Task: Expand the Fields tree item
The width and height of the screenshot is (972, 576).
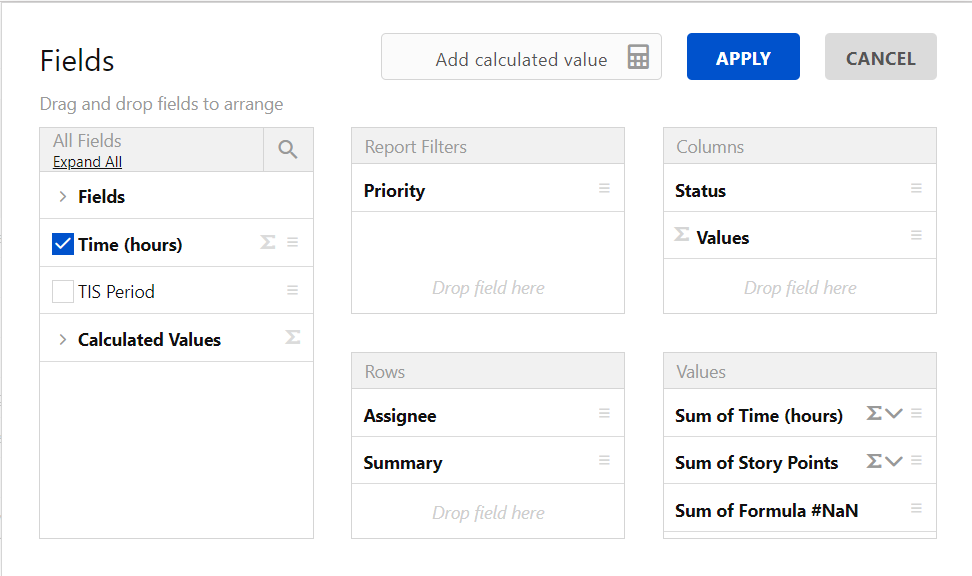Action: click(x=63, y=196)
